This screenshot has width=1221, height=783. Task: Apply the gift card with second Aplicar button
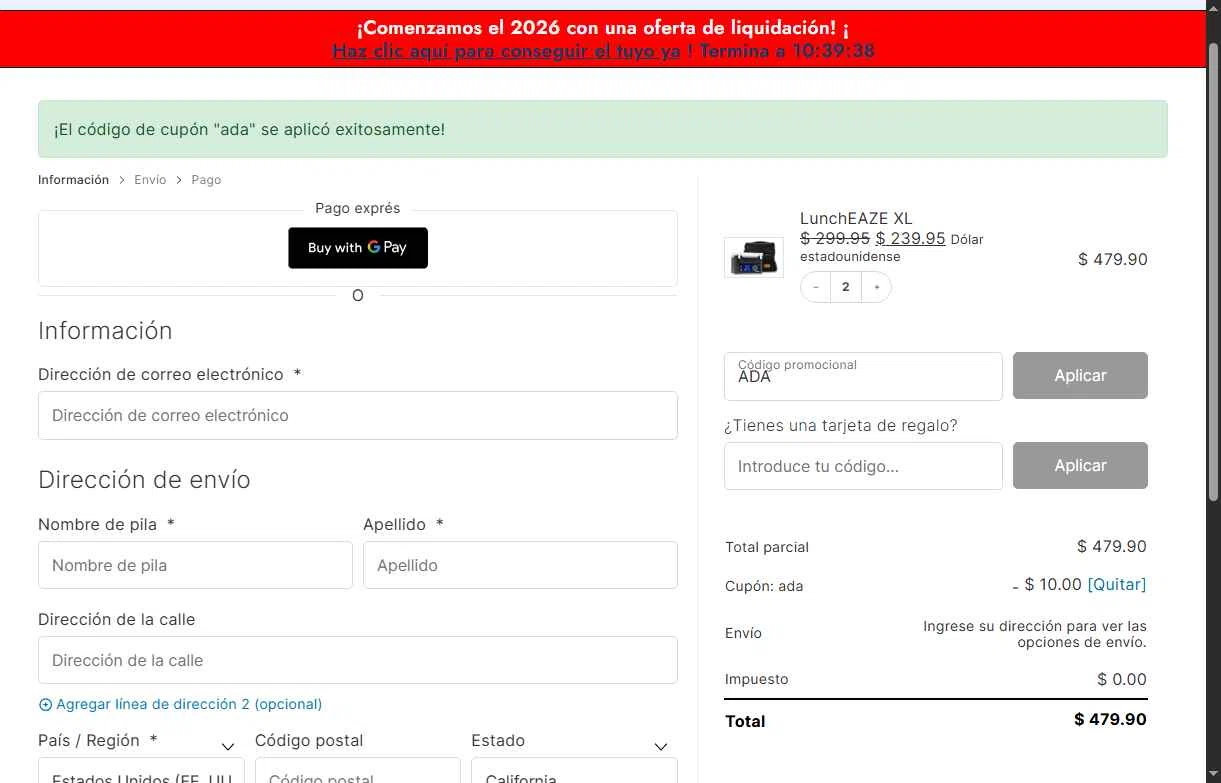pos(1080,466)
